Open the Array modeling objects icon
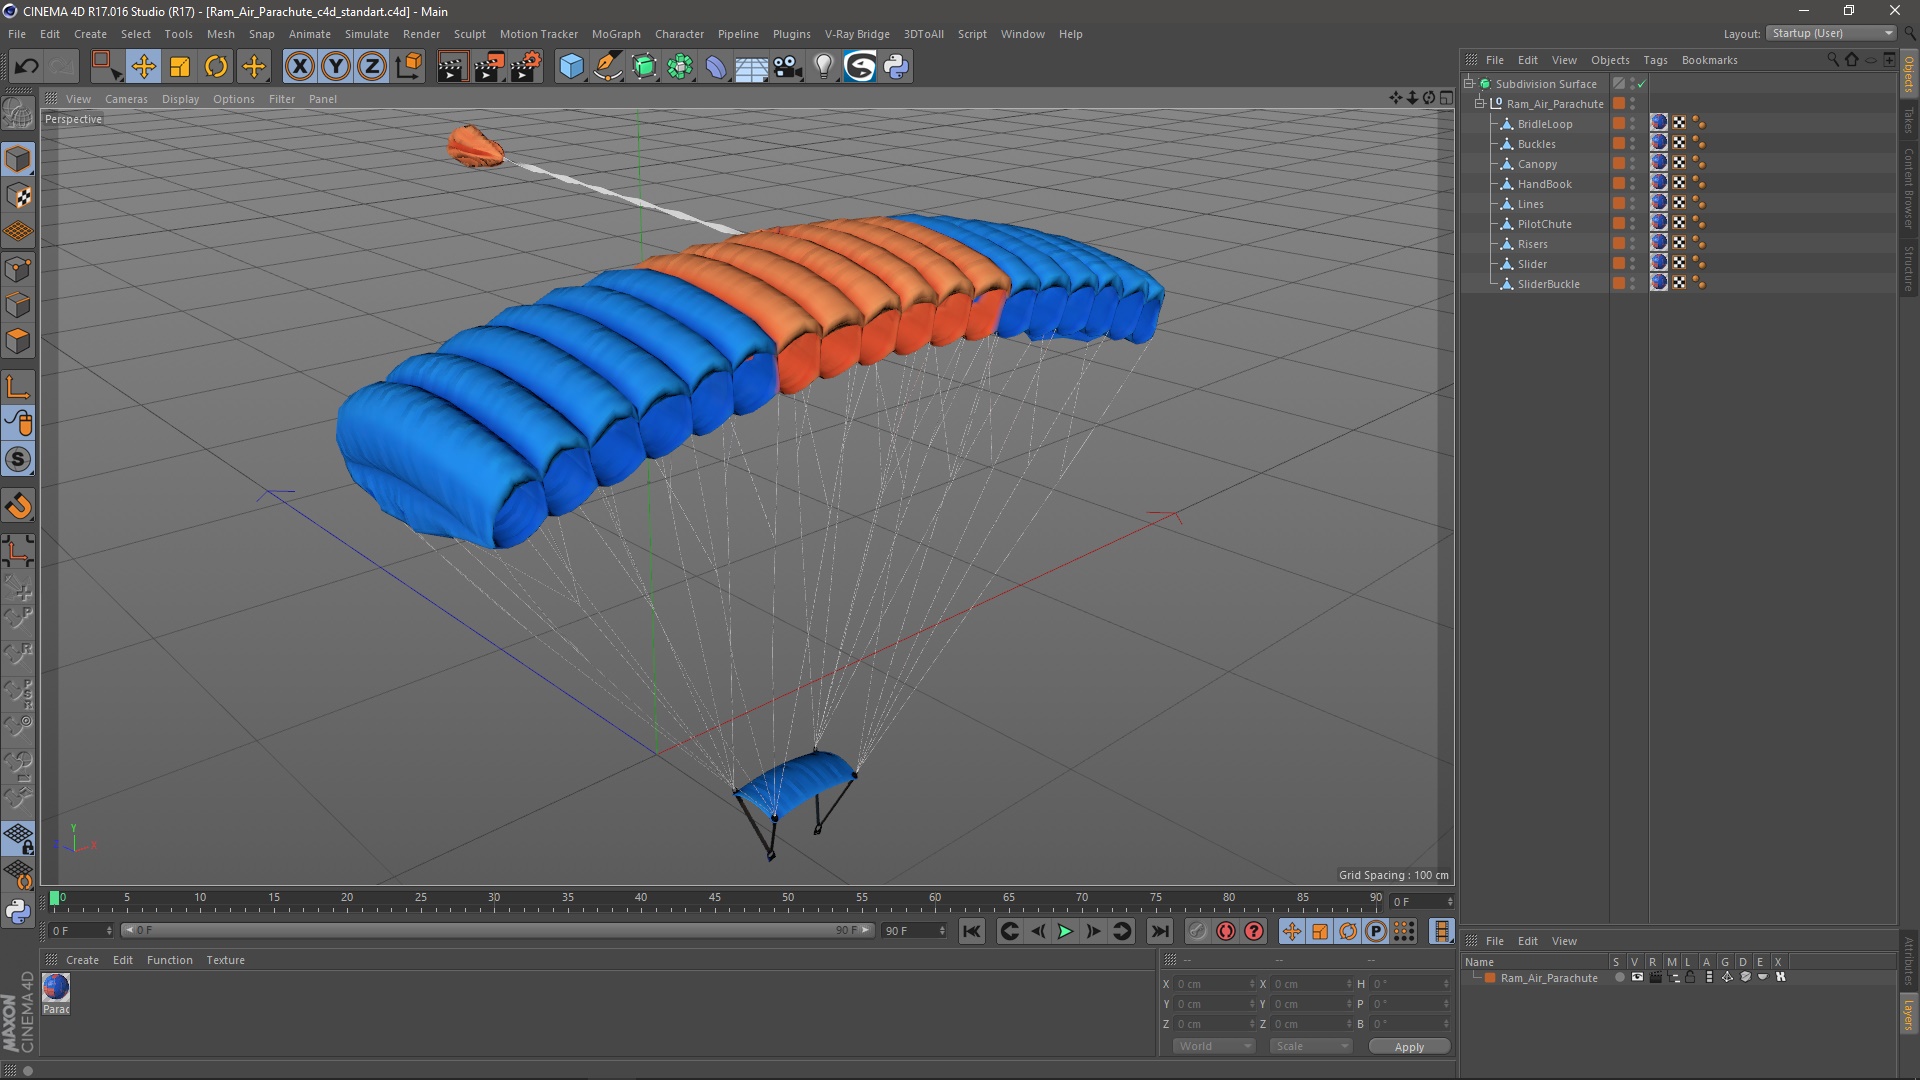 click(680, 67)
